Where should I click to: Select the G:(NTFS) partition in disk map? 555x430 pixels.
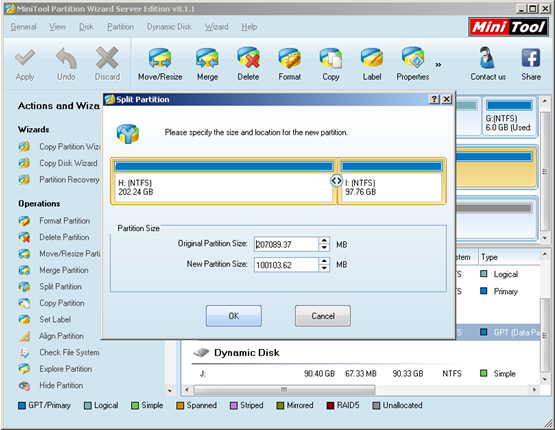coord(509,117)
